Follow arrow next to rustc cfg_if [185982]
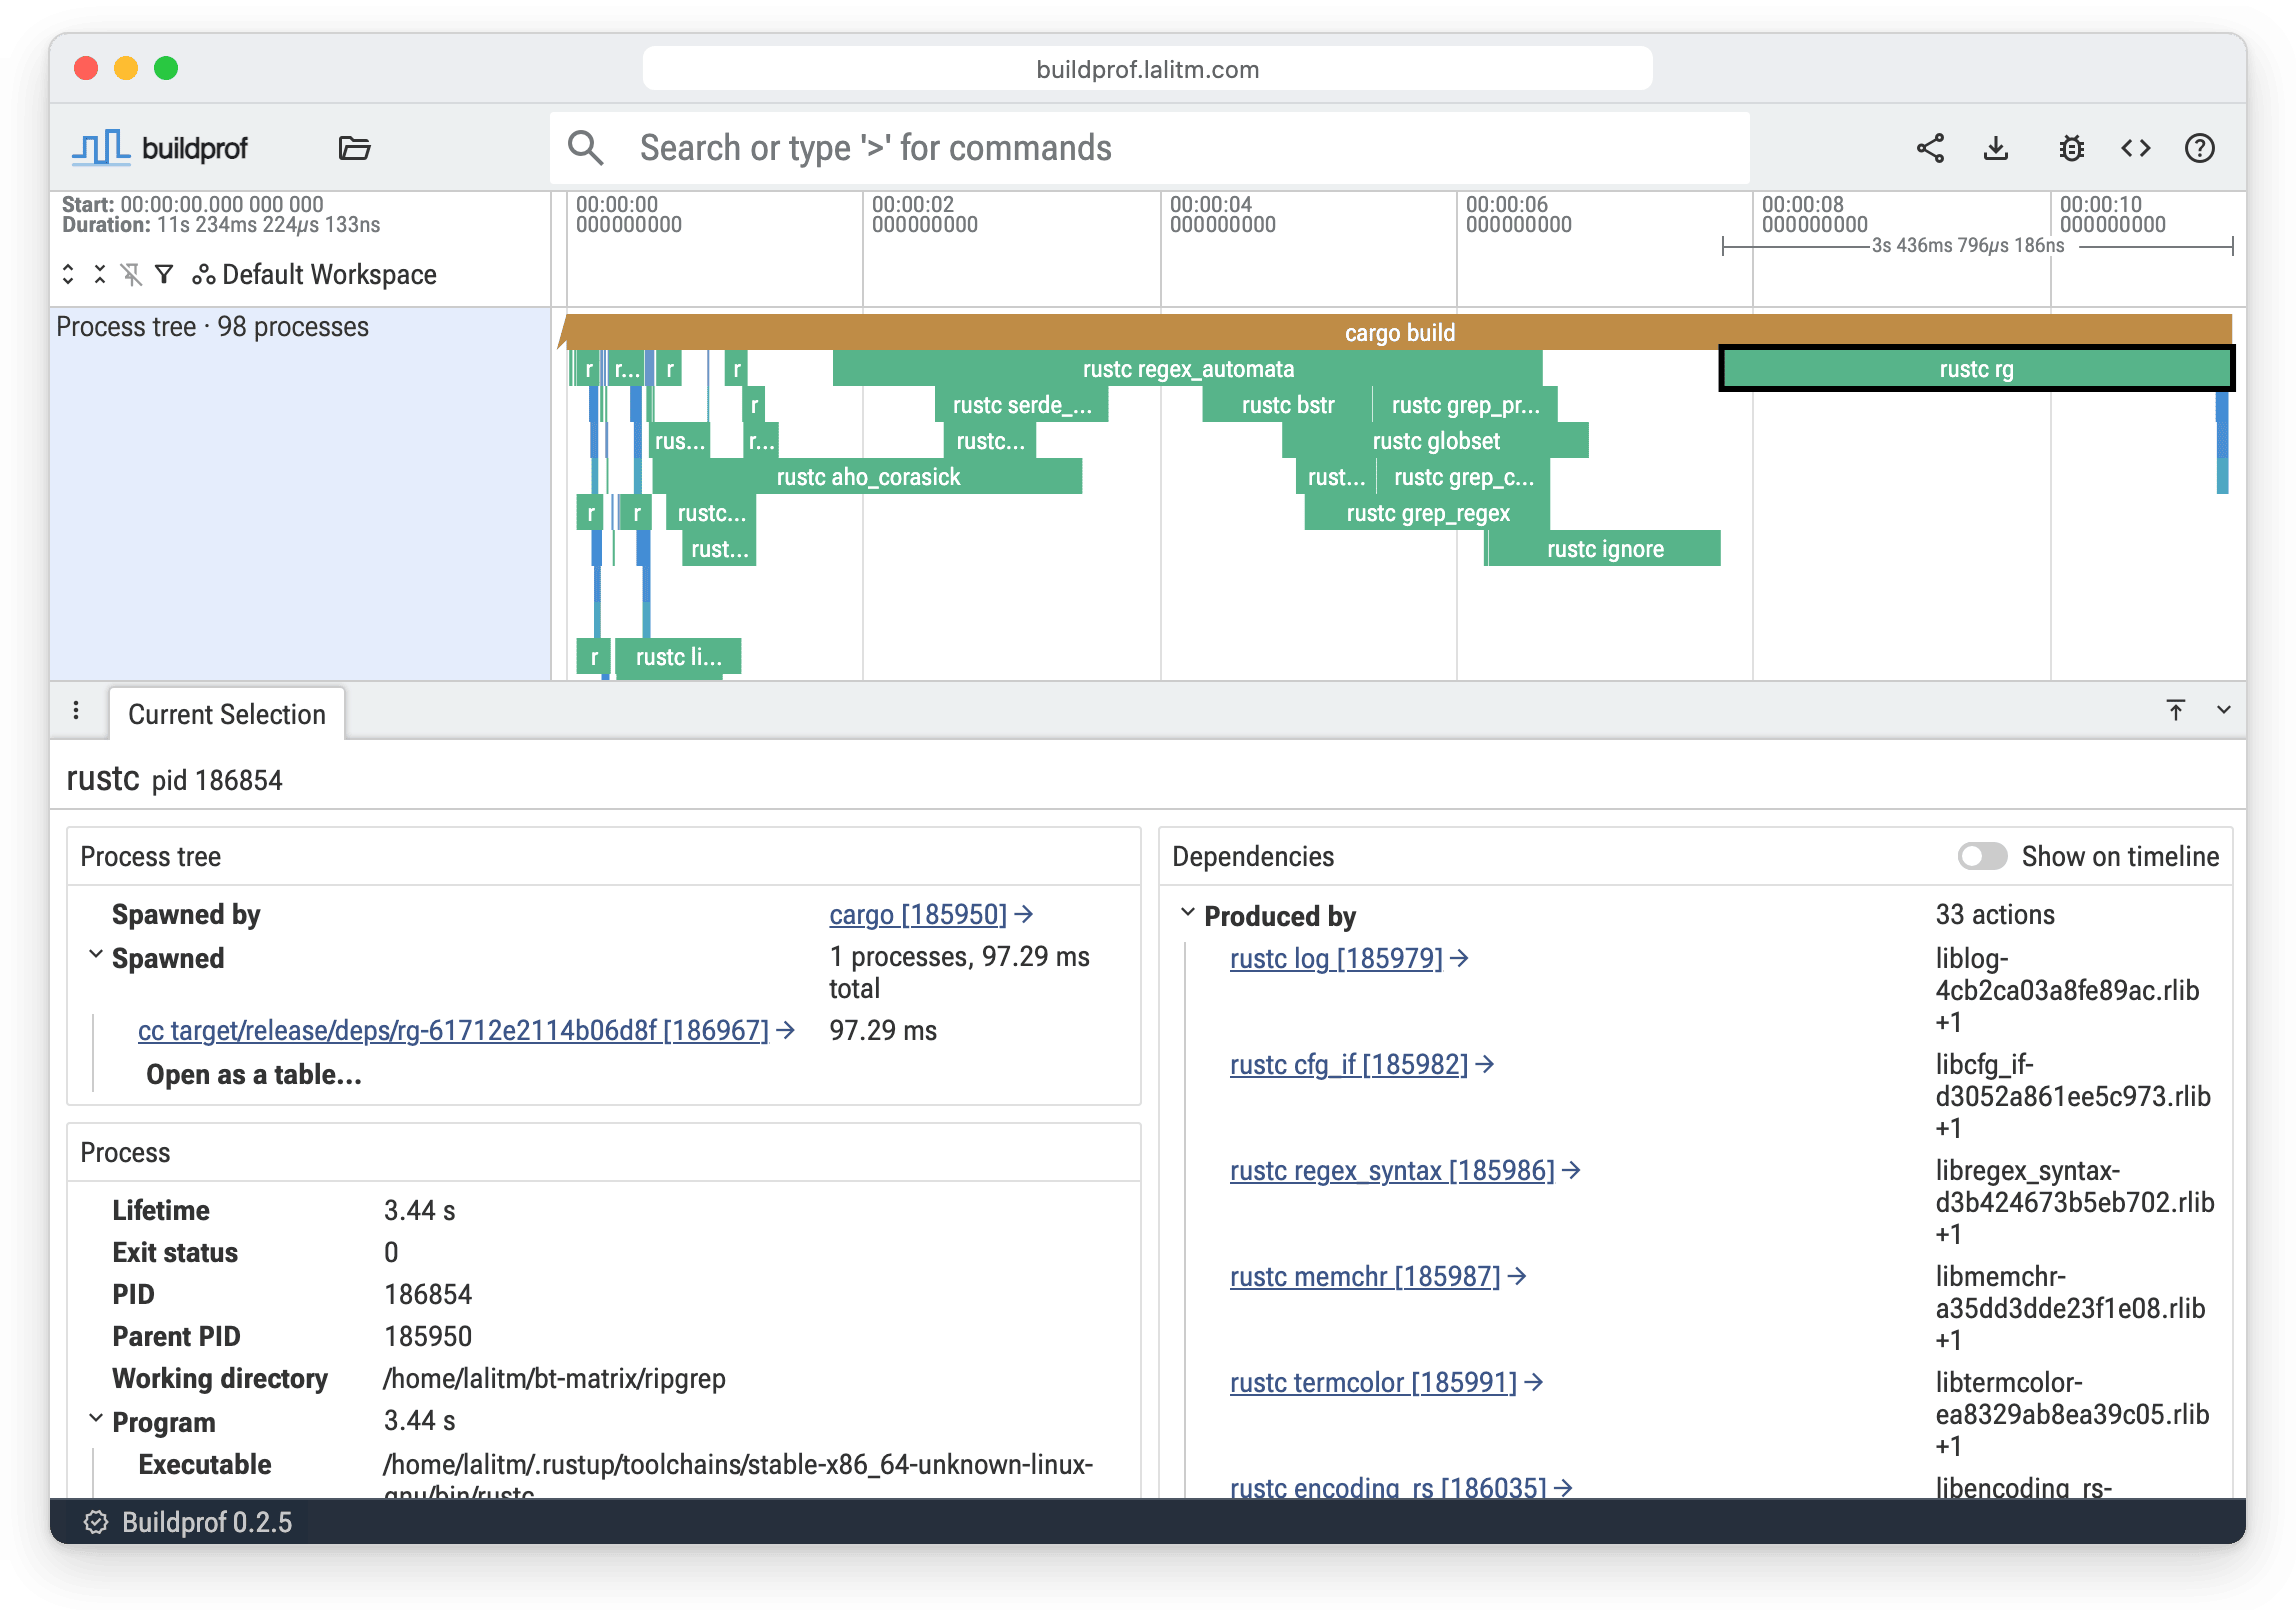Viewport: 2296px width, 1610px height. click(x=1485, y=1064)
